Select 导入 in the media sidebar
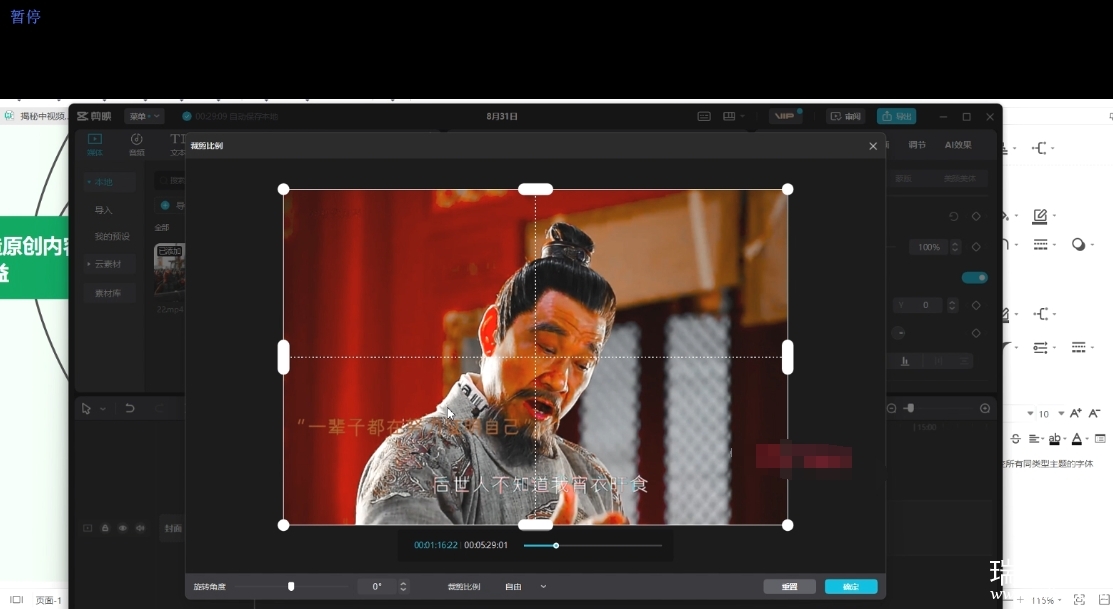 (104, 210)
